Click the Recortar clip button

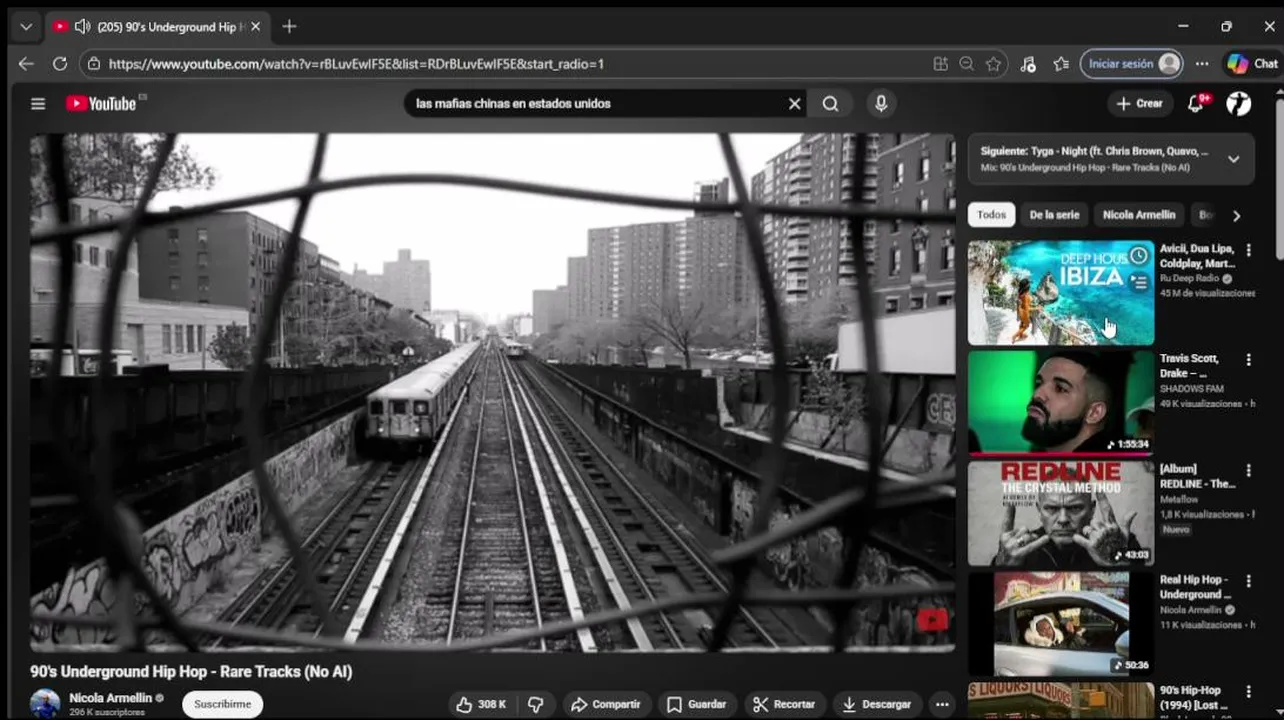coord(784,704)
